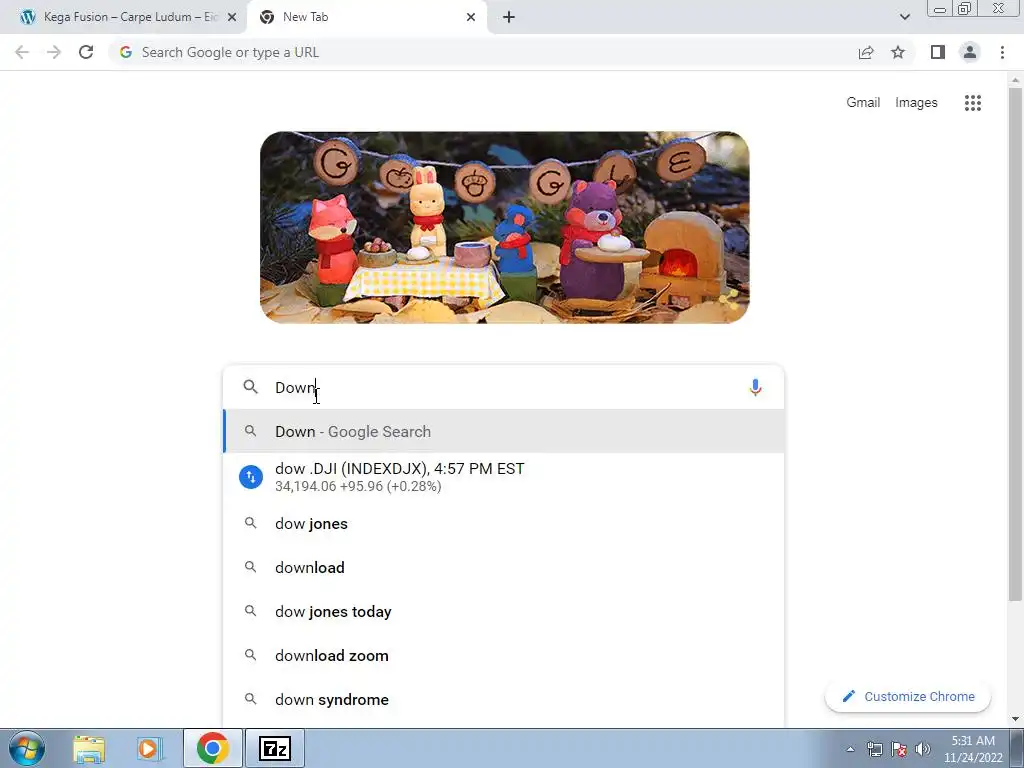
Task: Click the page vertical scrollbar thumb
Action: [x=1015, y=344]
